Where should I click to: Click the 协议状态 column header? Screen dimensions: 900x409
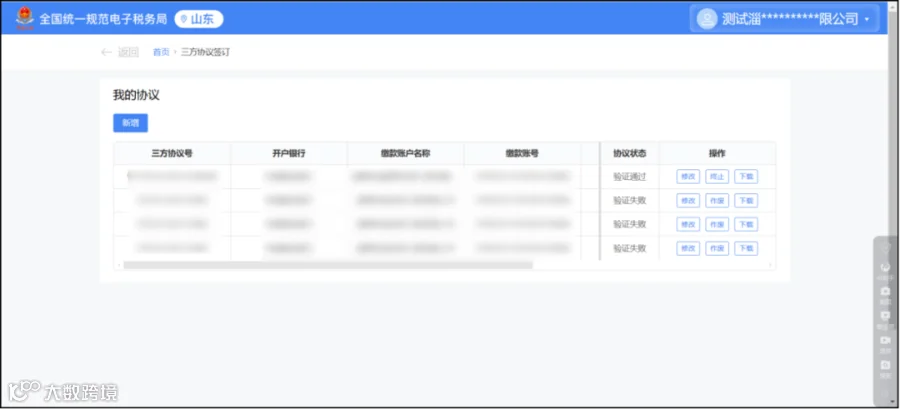pyautogui.click(x=630, y=153)
